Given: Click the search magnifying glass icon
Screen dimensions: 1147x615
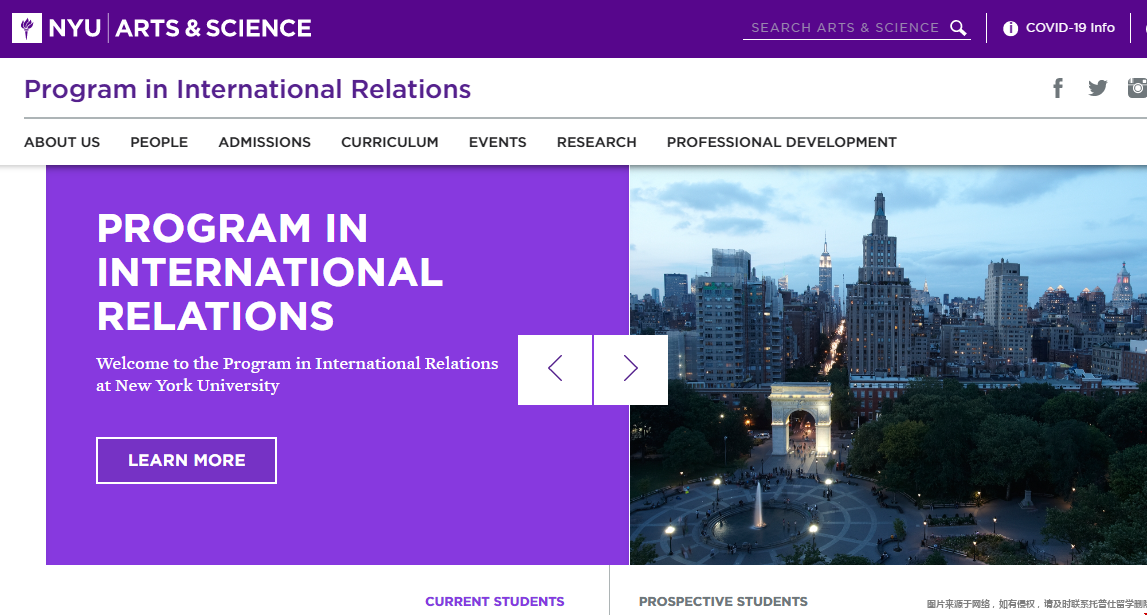Looking at the screenshot, I should (x=958, y=28).
